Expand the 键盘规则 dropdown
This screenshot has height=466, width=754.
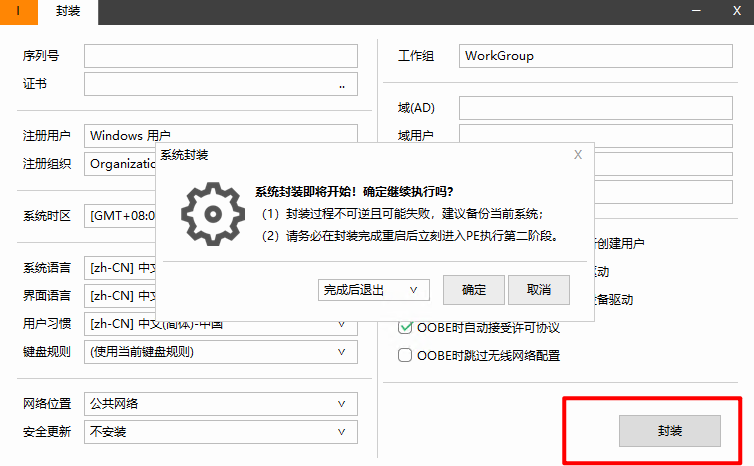[220, 352]
